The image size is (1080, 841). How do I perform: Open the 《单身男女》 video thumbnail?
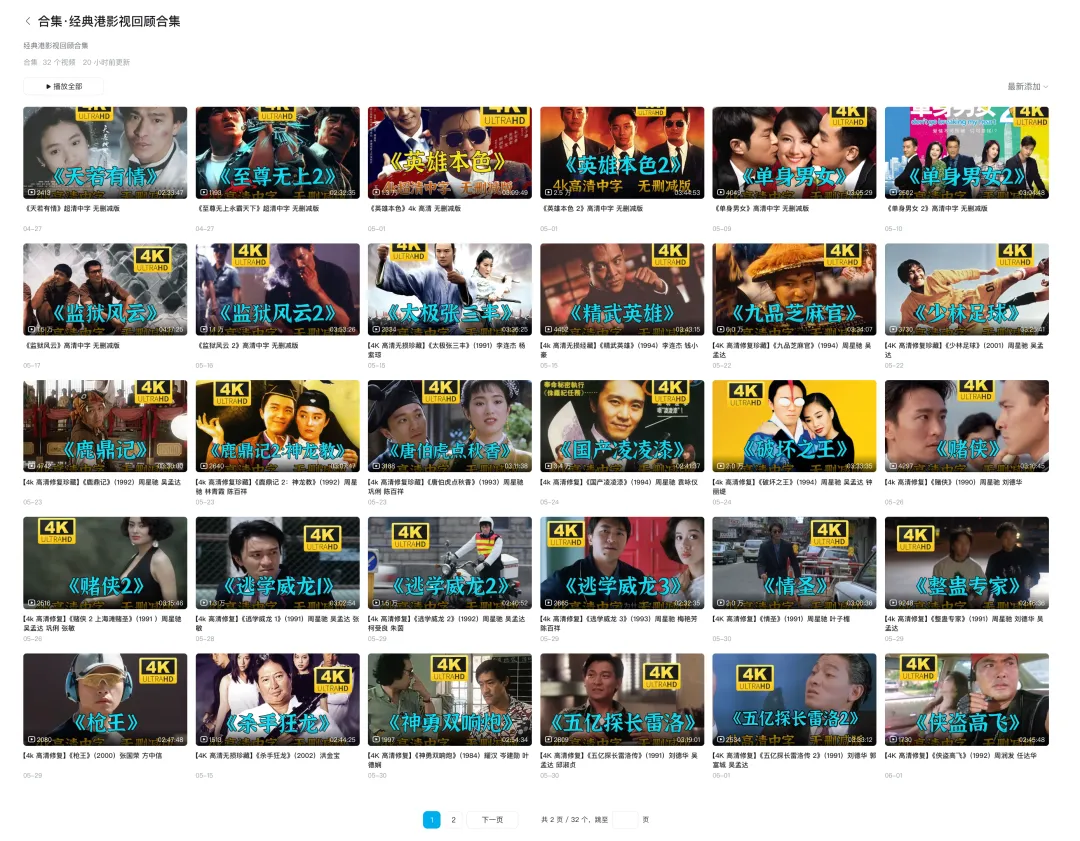(x=794, y=153)
